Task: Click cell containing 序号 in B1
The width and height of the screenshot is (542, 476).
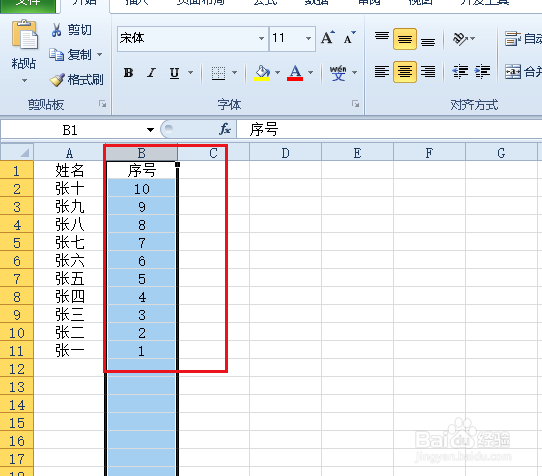Action: [x=141, y=170]
